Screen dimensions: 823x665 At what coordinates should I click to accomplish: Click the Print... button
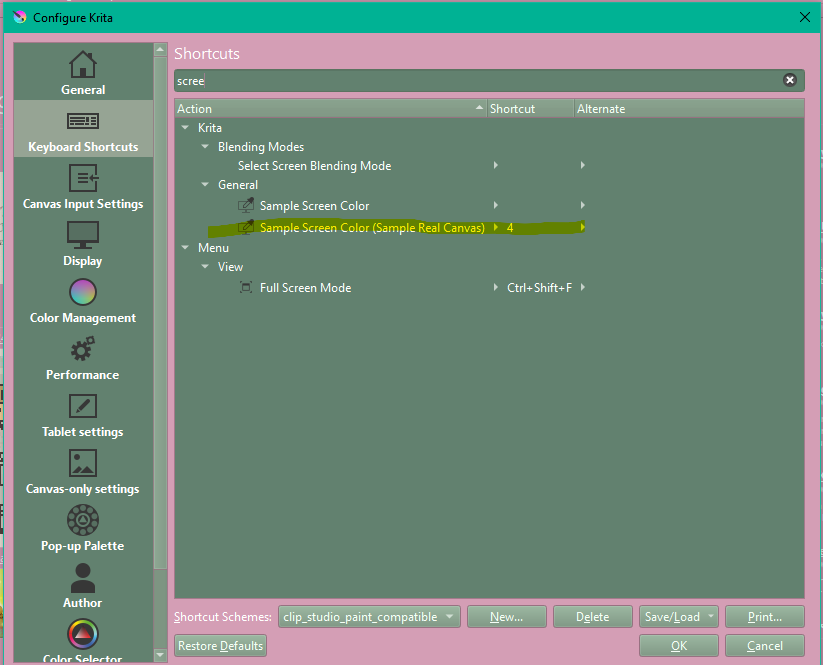coord(765,617)
